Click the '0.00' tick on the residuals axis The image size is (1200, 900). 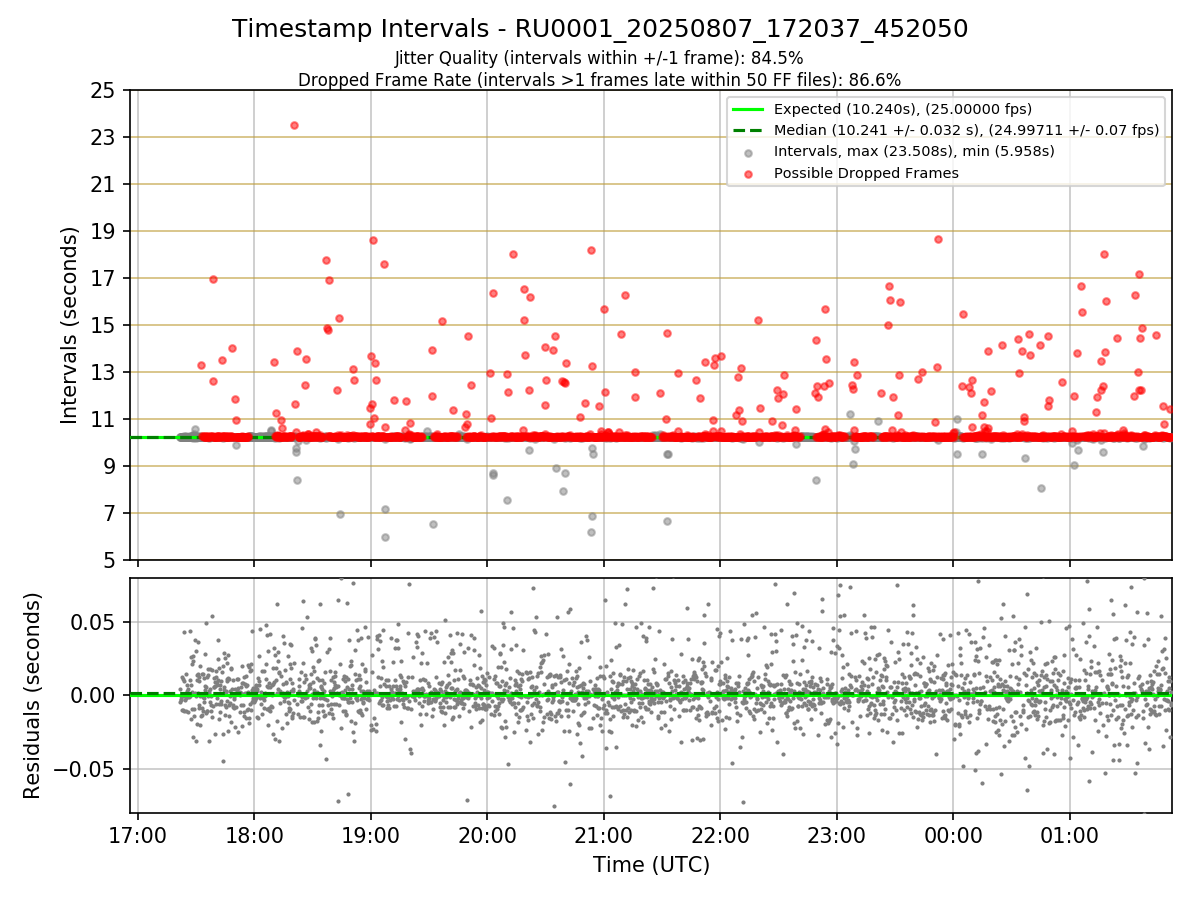(x=92, y=696)
